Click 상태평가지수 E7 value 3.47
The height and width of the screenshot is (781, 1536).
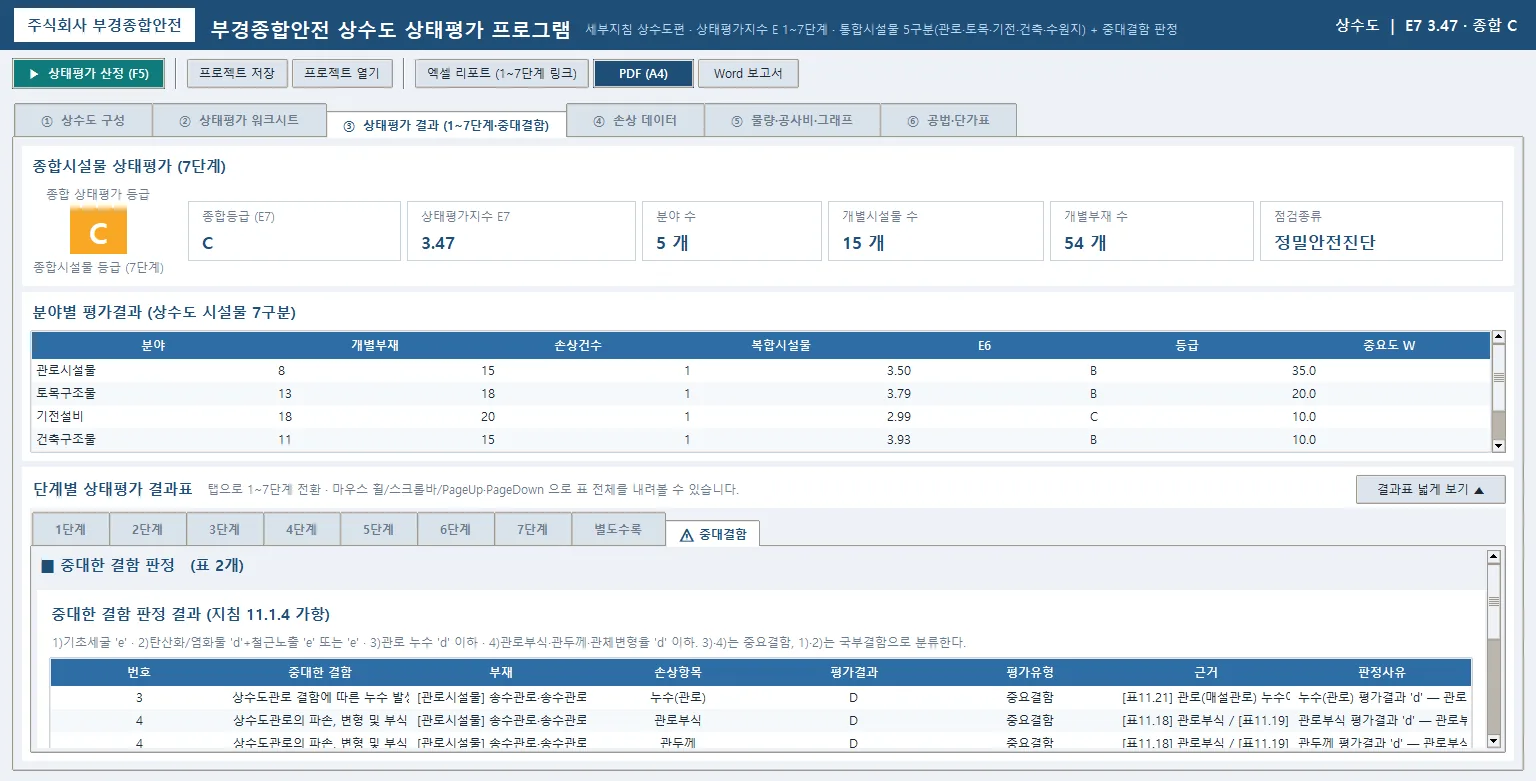[x=438, y=242]
